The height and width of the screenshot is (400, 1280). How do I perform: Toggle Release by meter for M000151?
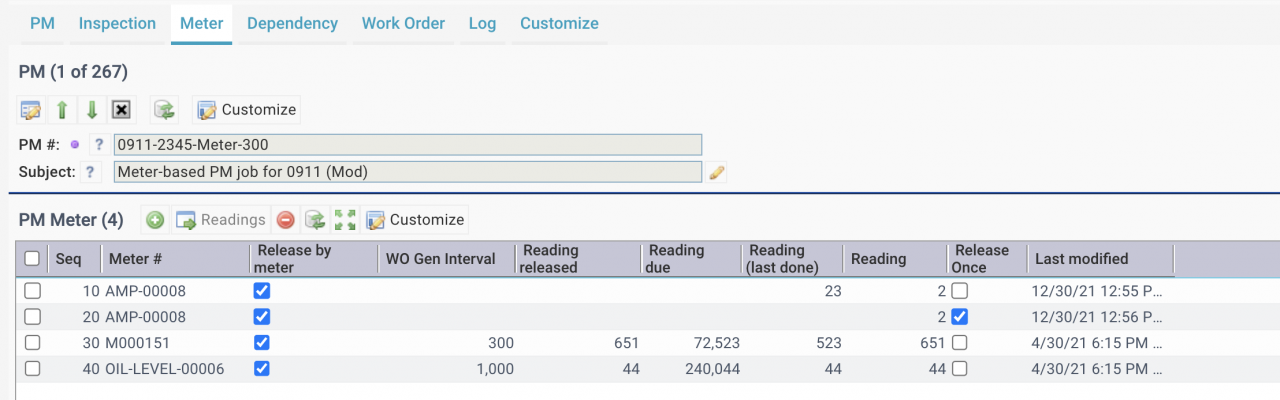(262, 343)
